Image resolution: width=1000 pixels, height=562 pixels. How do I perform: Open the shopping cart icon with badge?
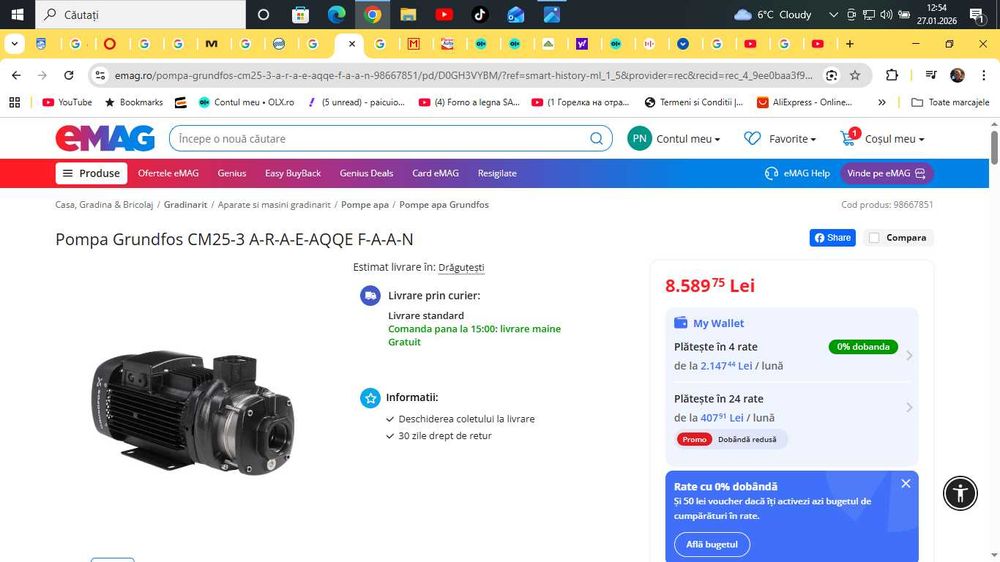click(x=849, y=137)
